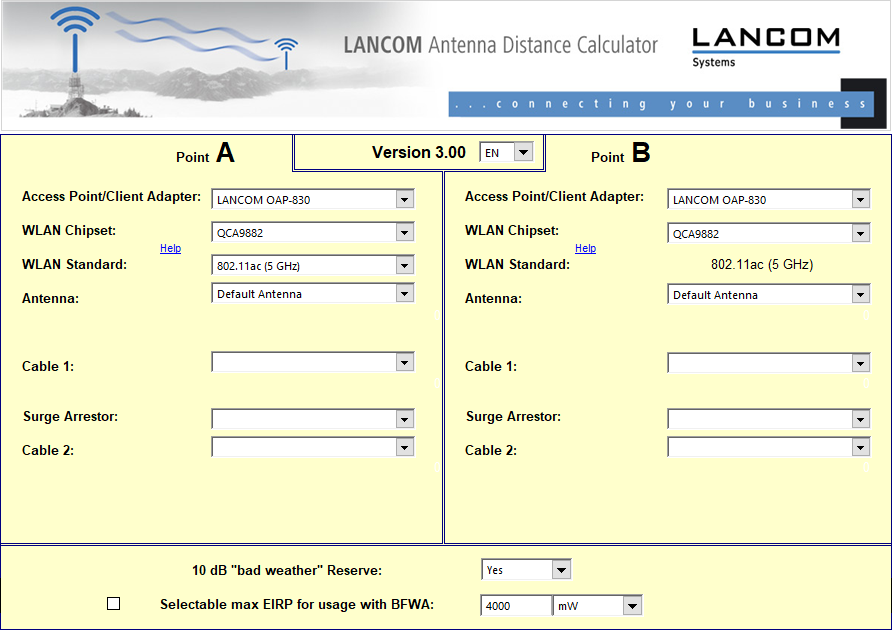Image resolution: width=892 pixels, height=630 pixels.
Task: Expand Point A Antenna dropdown
Action: [x=312, y=294]
